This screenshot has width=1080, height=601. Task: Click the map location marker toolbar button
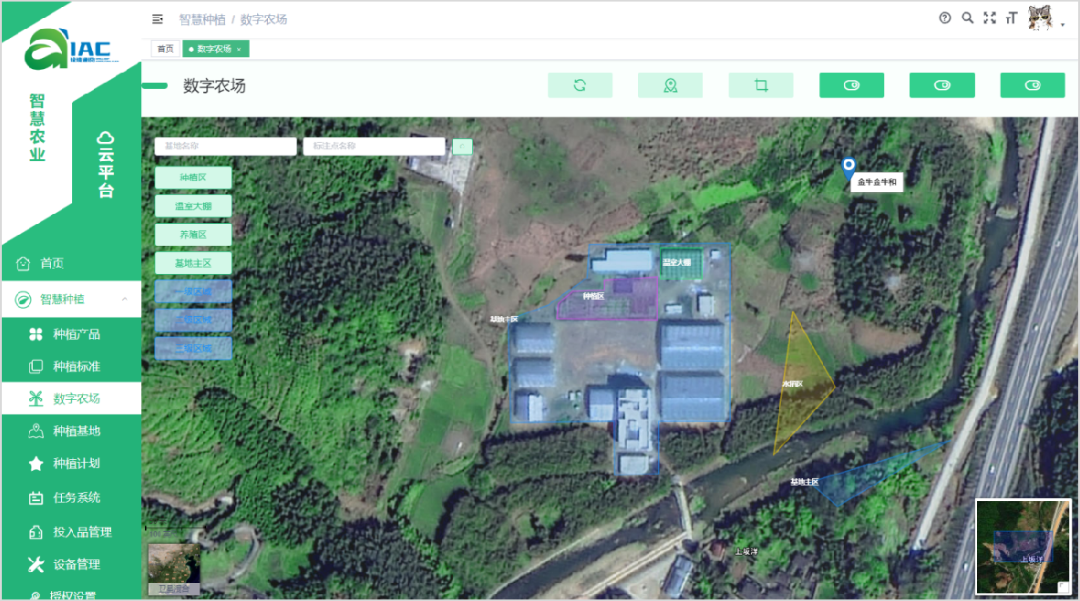pos(670,86)
